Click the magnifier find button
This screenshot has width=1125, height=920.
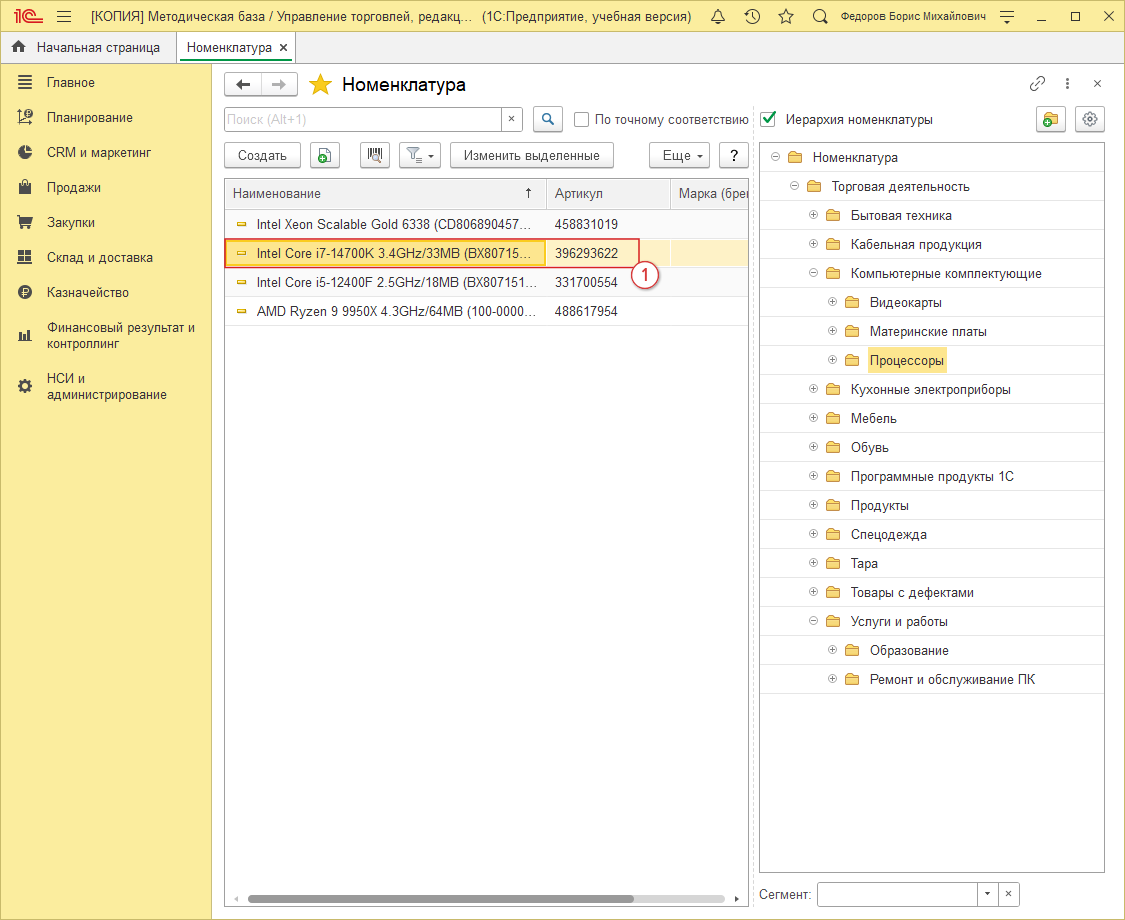547,119
